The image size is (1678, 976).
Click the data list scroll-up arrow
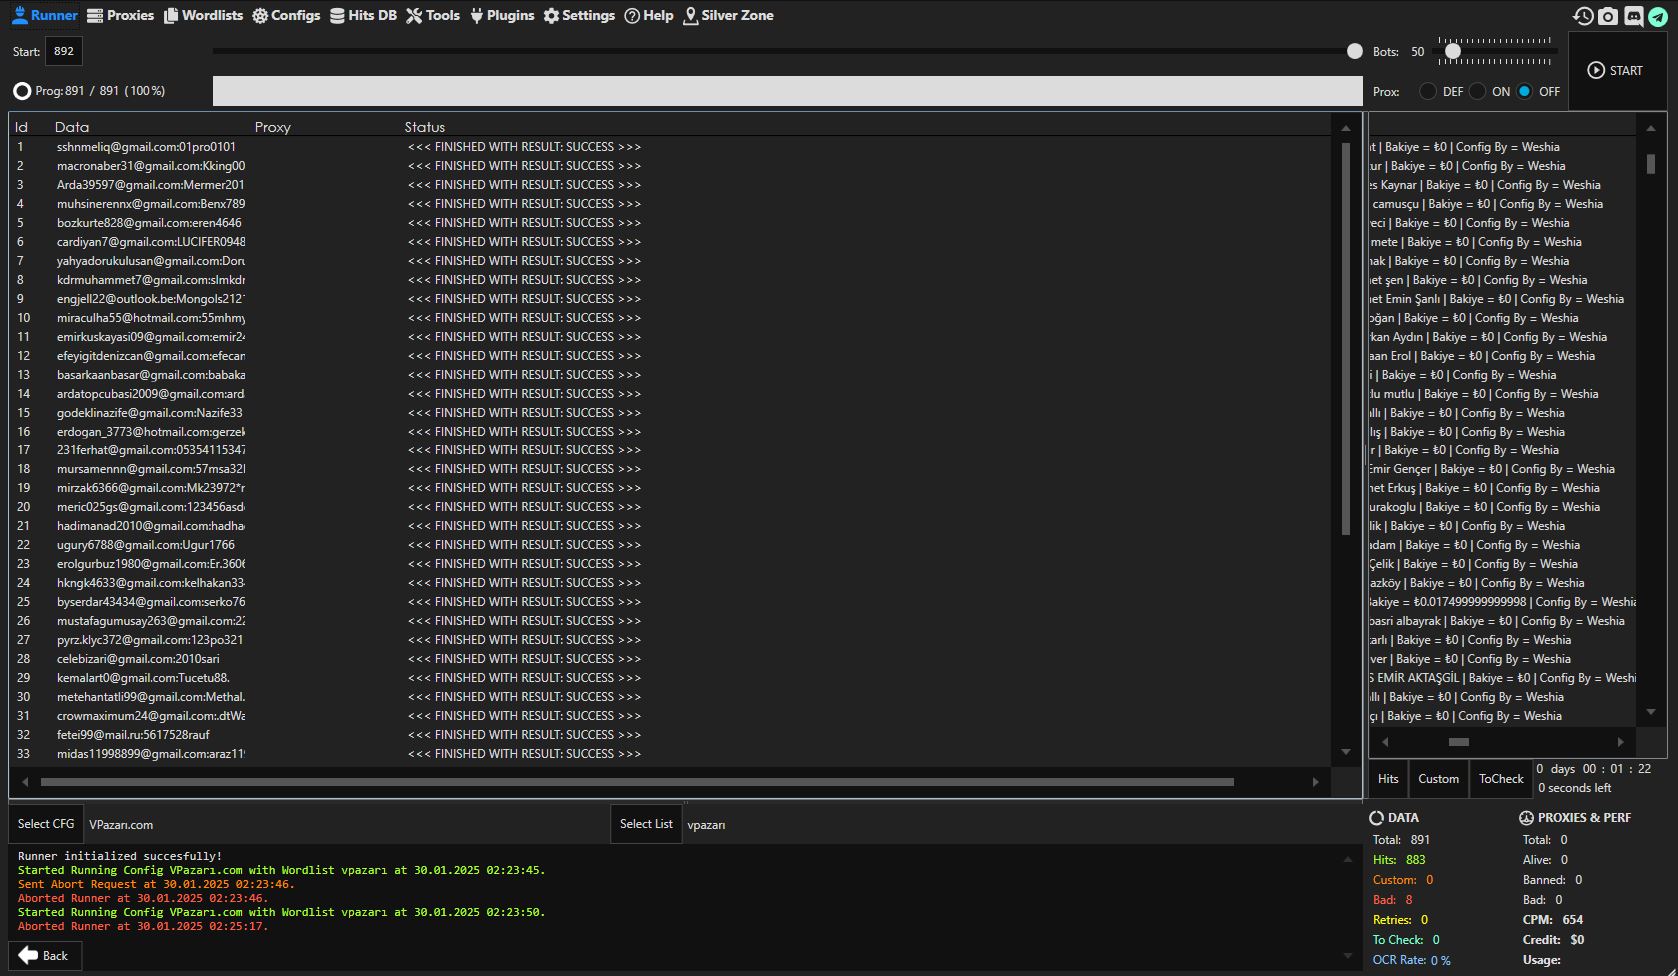(1346, 128)
